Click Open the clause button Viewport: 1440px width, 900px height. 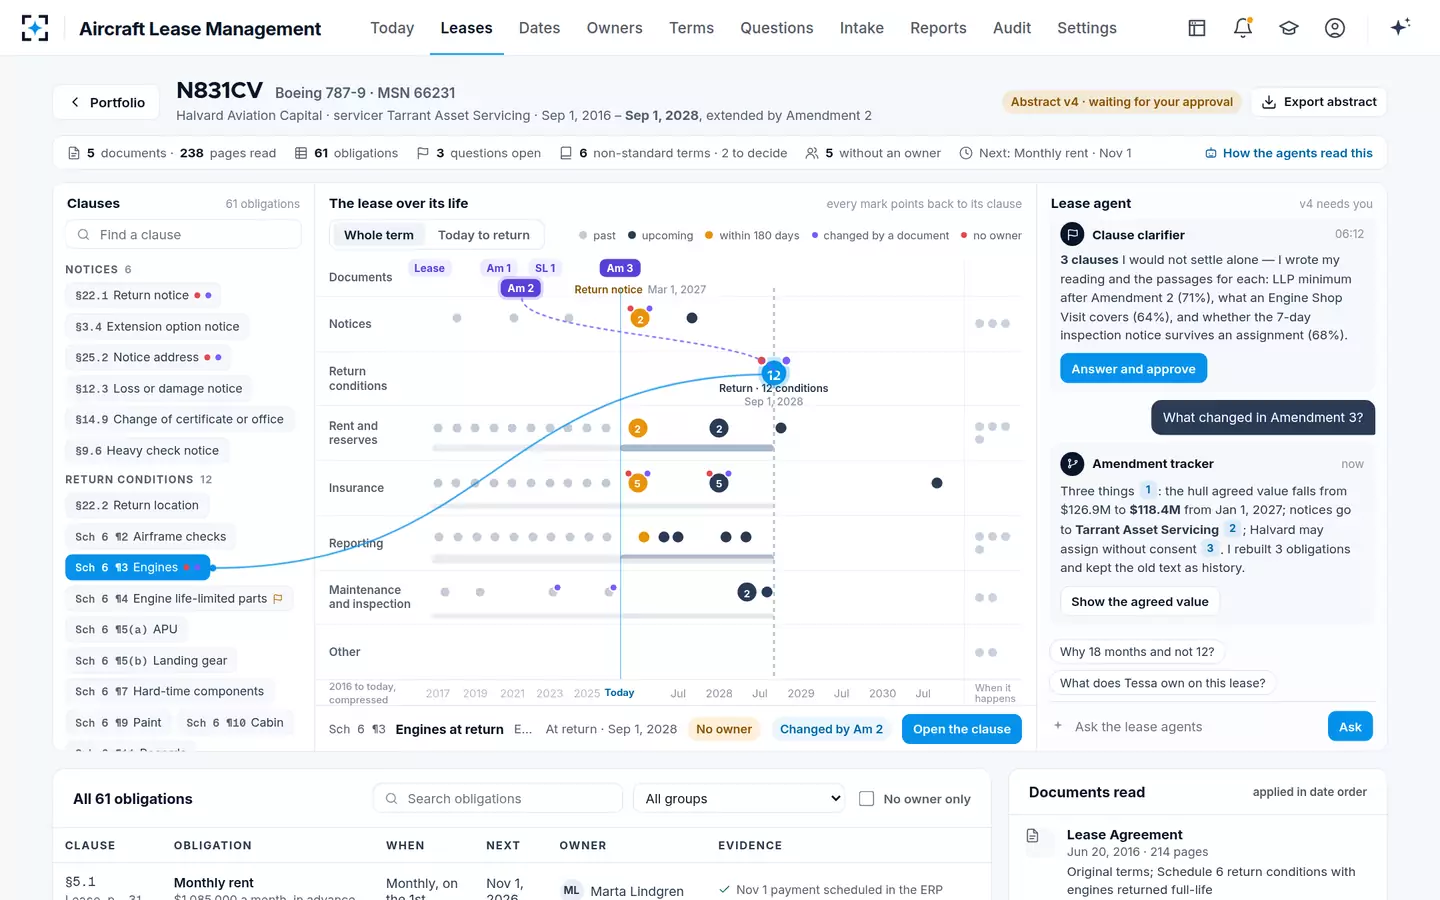click(x=962, y=729)
